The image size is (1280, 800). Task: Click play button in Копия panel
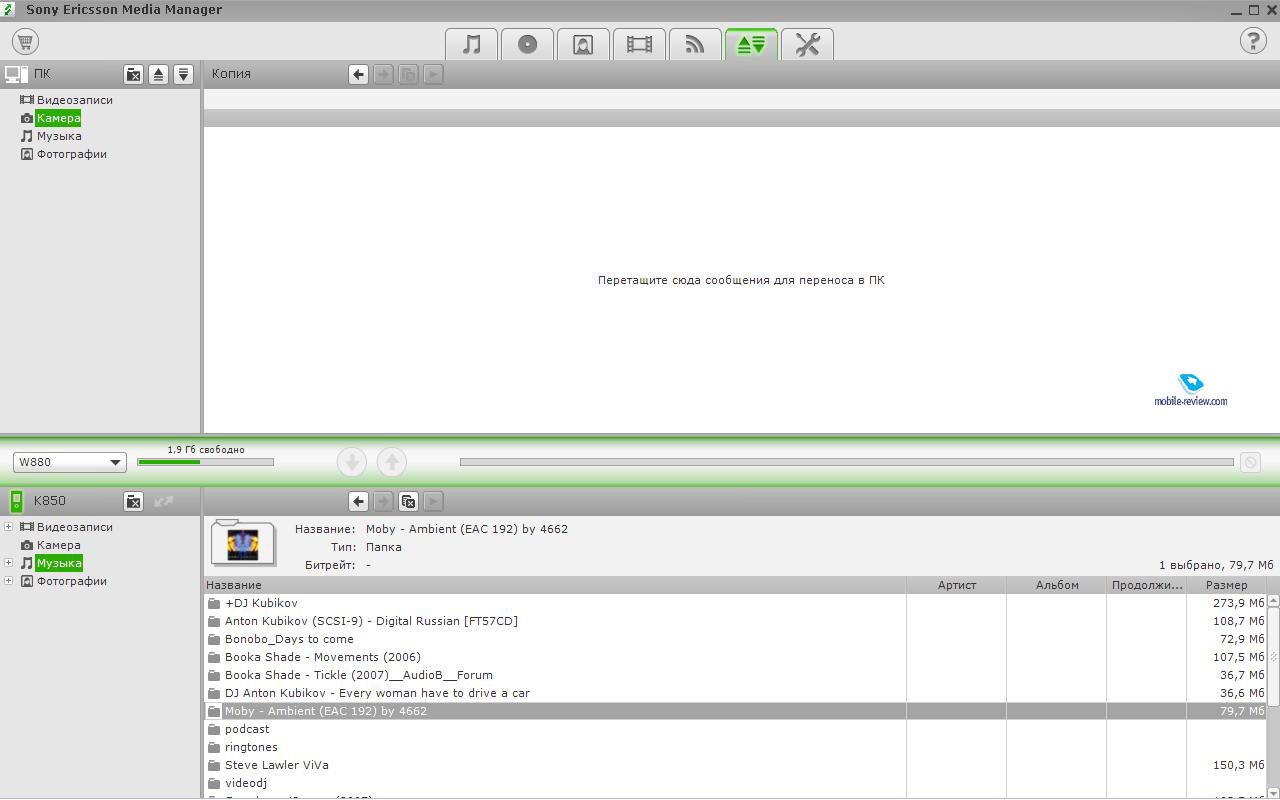point(433,74)
